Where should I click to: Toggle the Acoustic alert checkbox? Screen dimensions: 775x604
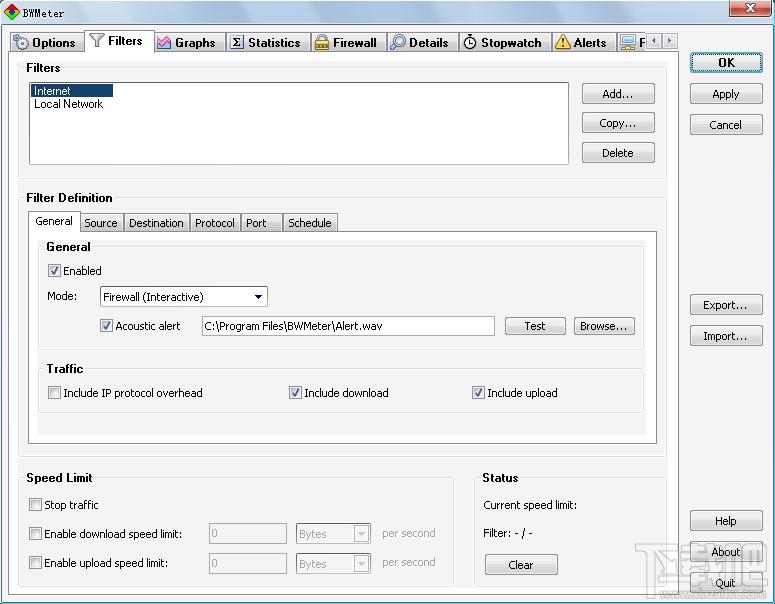pyautogui.click(x=106, y=325)
